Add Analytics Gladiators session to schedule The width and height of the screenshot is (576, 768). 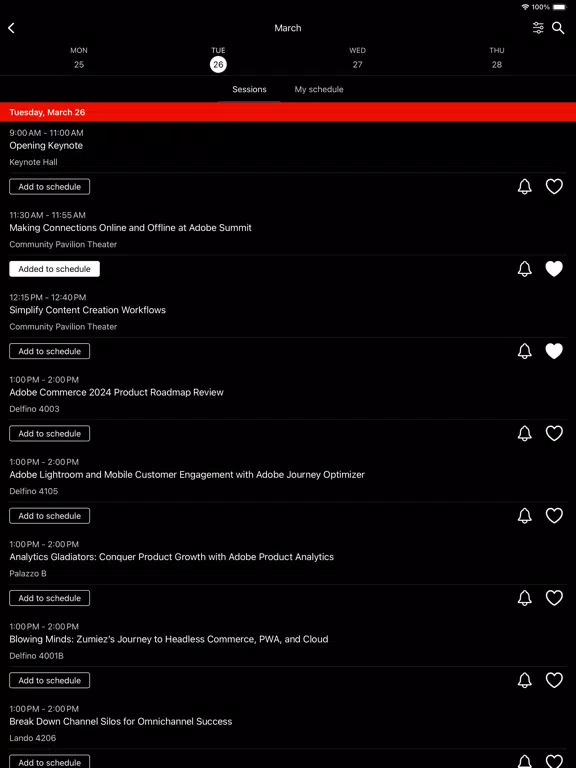(x=49, y=598)
